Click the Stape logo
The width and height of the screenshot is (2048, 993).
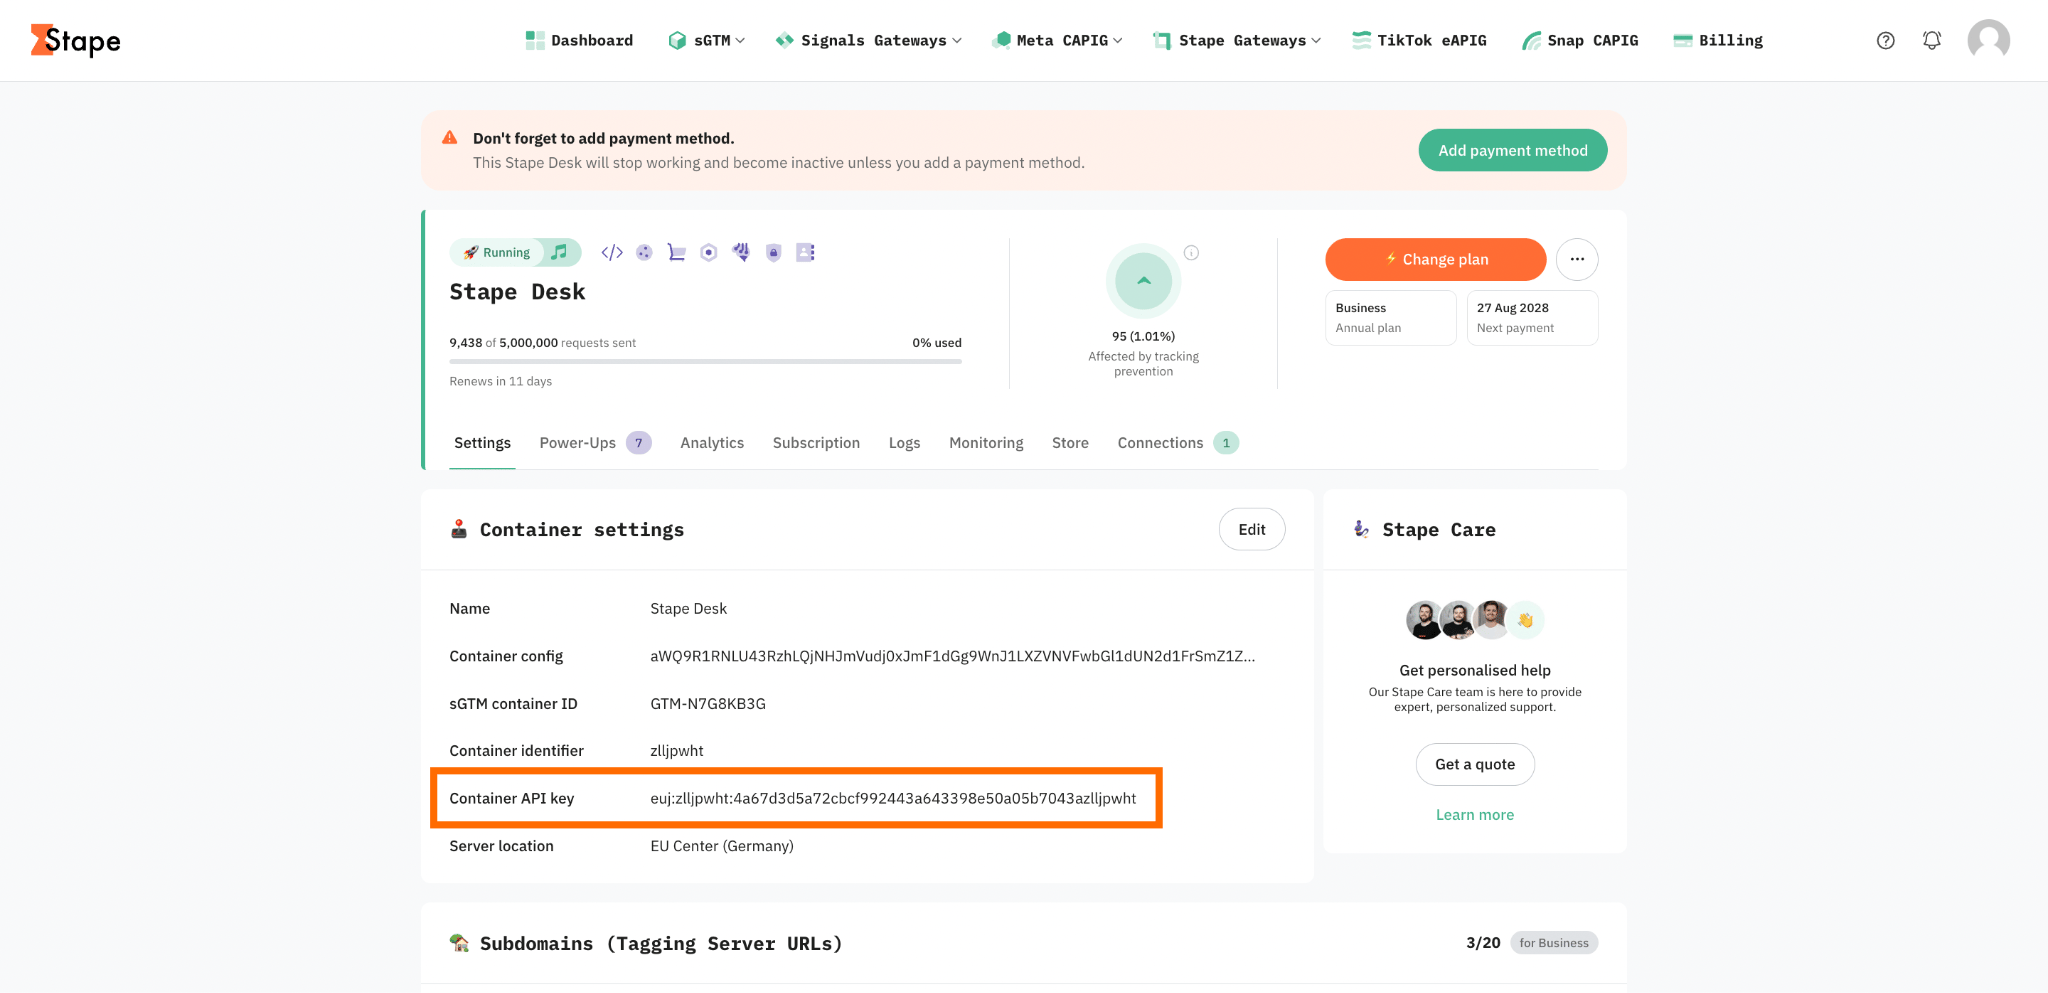[75, 40]
